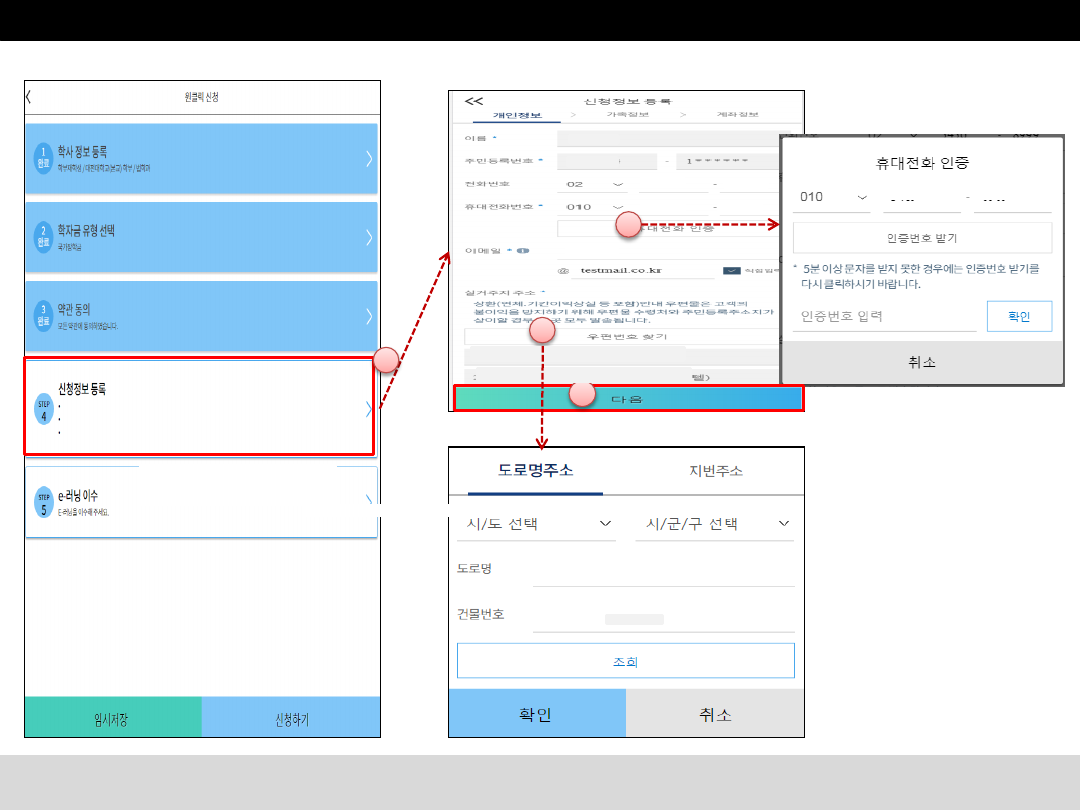Open the 신청정보 등록 step chevron
This screenshot has width=1080, height=810.
[369, 409]
